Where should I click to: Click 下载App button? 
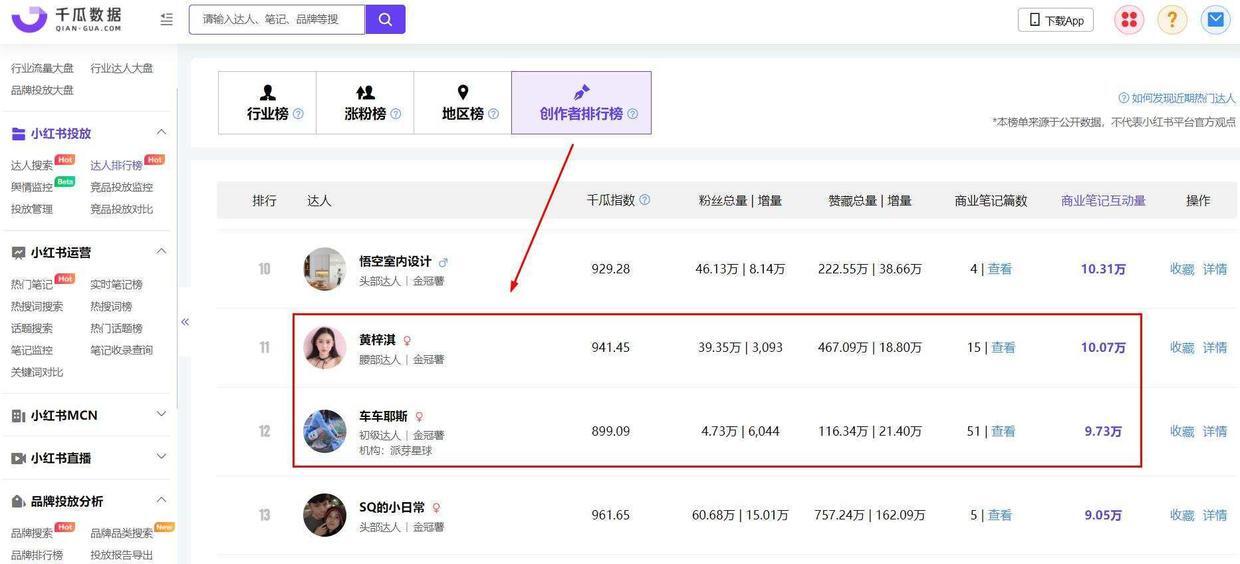click(x=1056, y=20)
